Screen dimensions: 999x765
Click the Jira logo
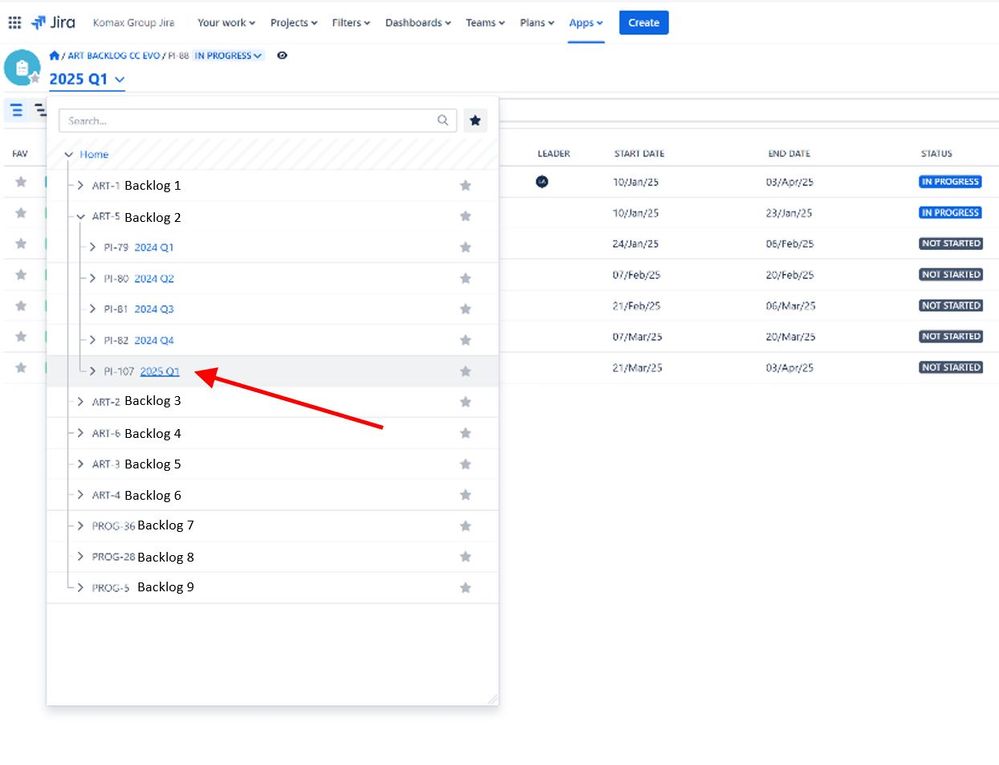click(54, 22)
